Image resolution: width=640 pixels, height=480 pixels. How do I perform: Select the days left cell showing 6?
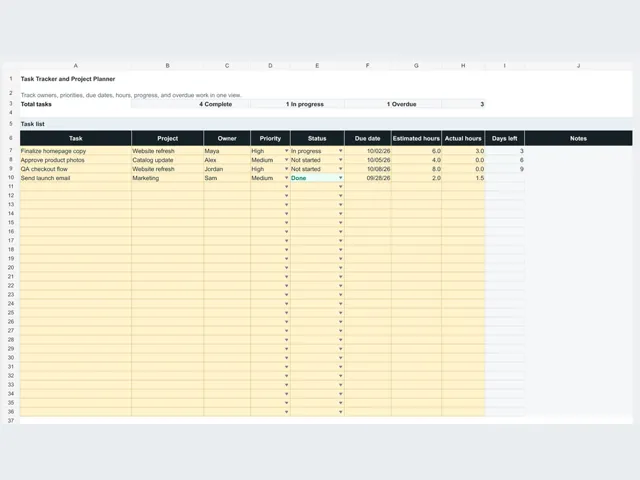point(505,160)
